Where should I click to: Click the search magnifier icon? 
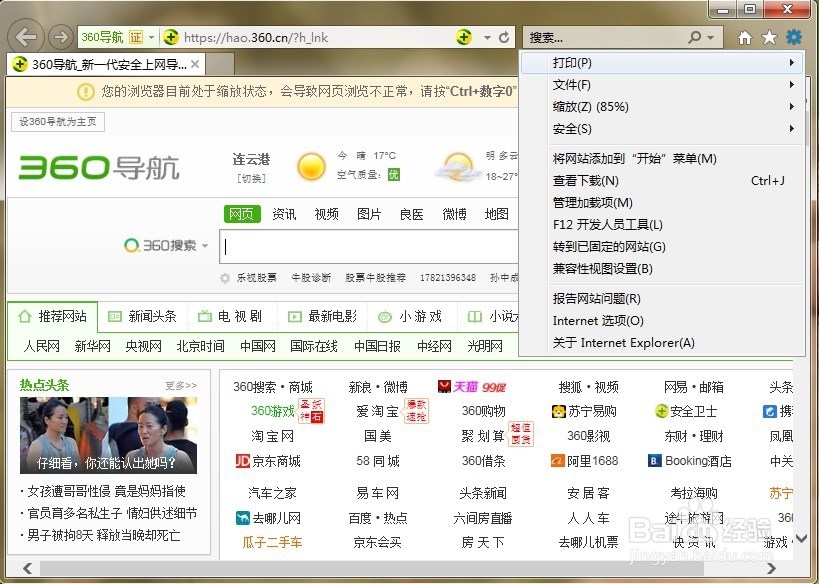pos(694,38)
